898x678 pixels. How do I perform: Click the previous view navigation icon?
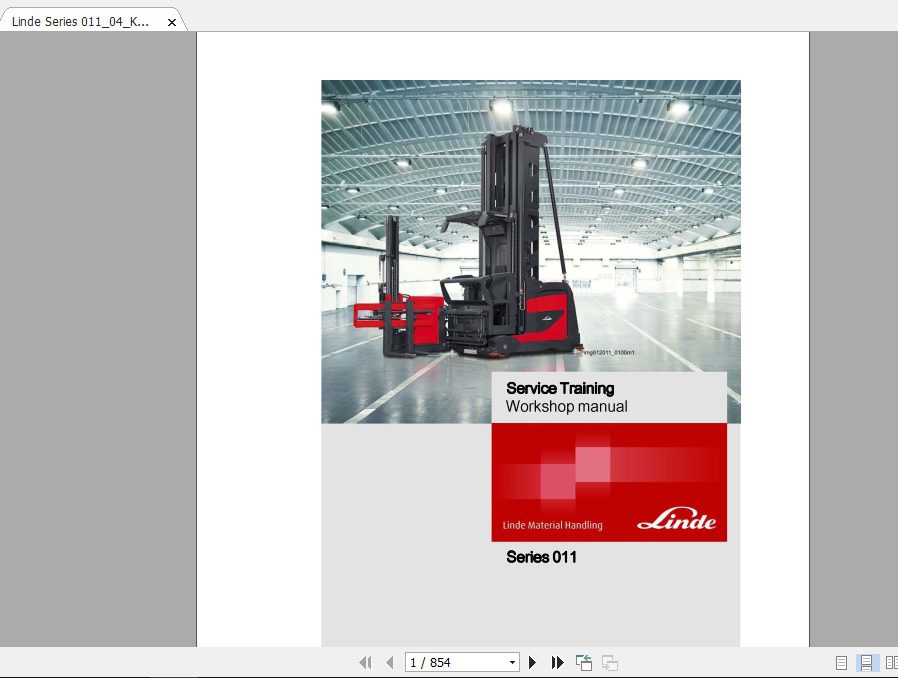point(584,662)
